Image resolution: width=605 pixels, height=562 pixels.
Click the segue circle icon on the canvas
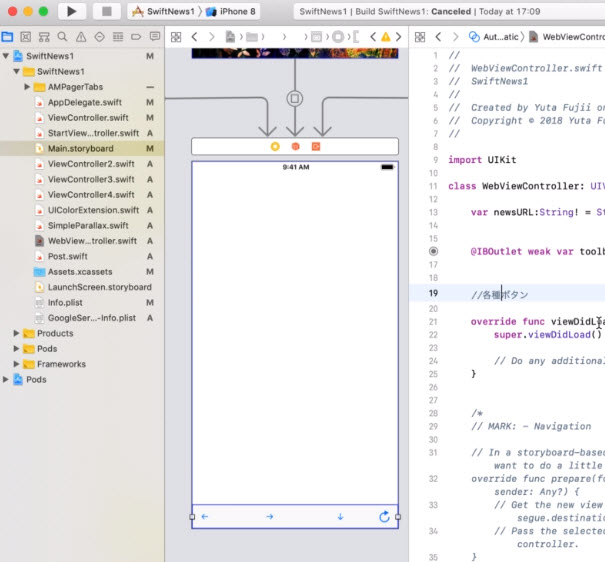(295, 99)
